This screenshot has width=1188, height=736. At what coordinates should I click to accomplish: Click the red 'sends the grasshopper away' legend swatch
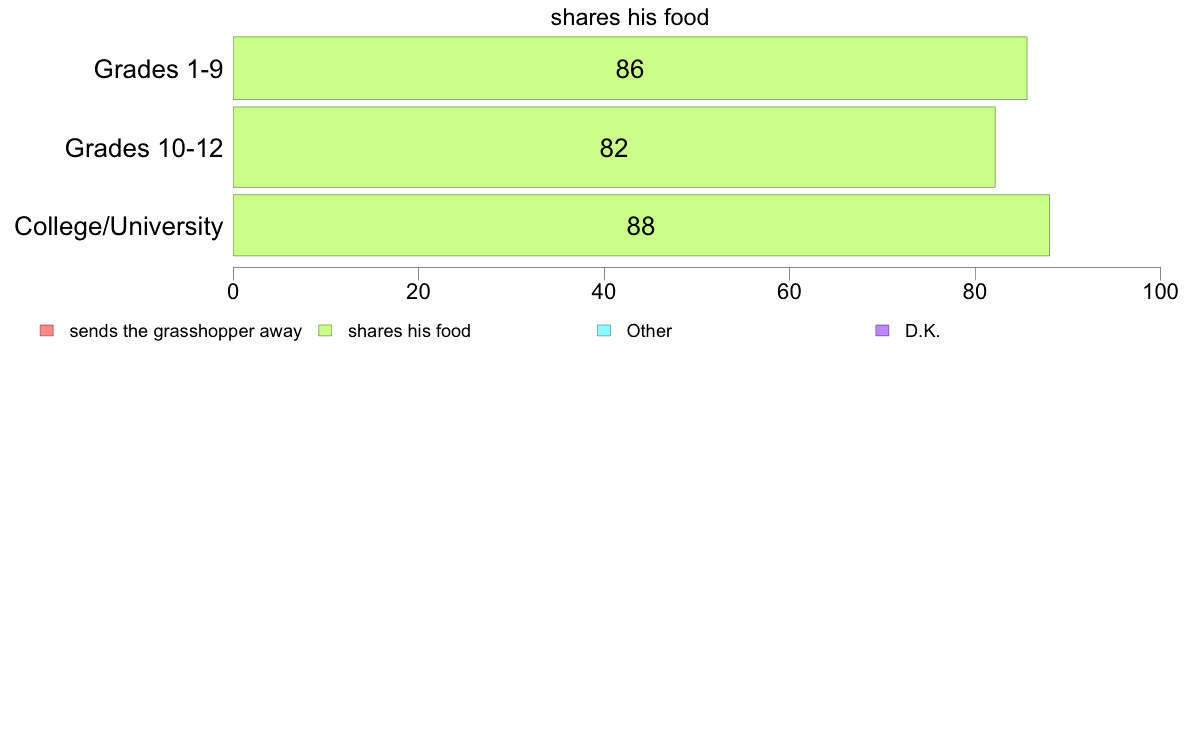47,330
